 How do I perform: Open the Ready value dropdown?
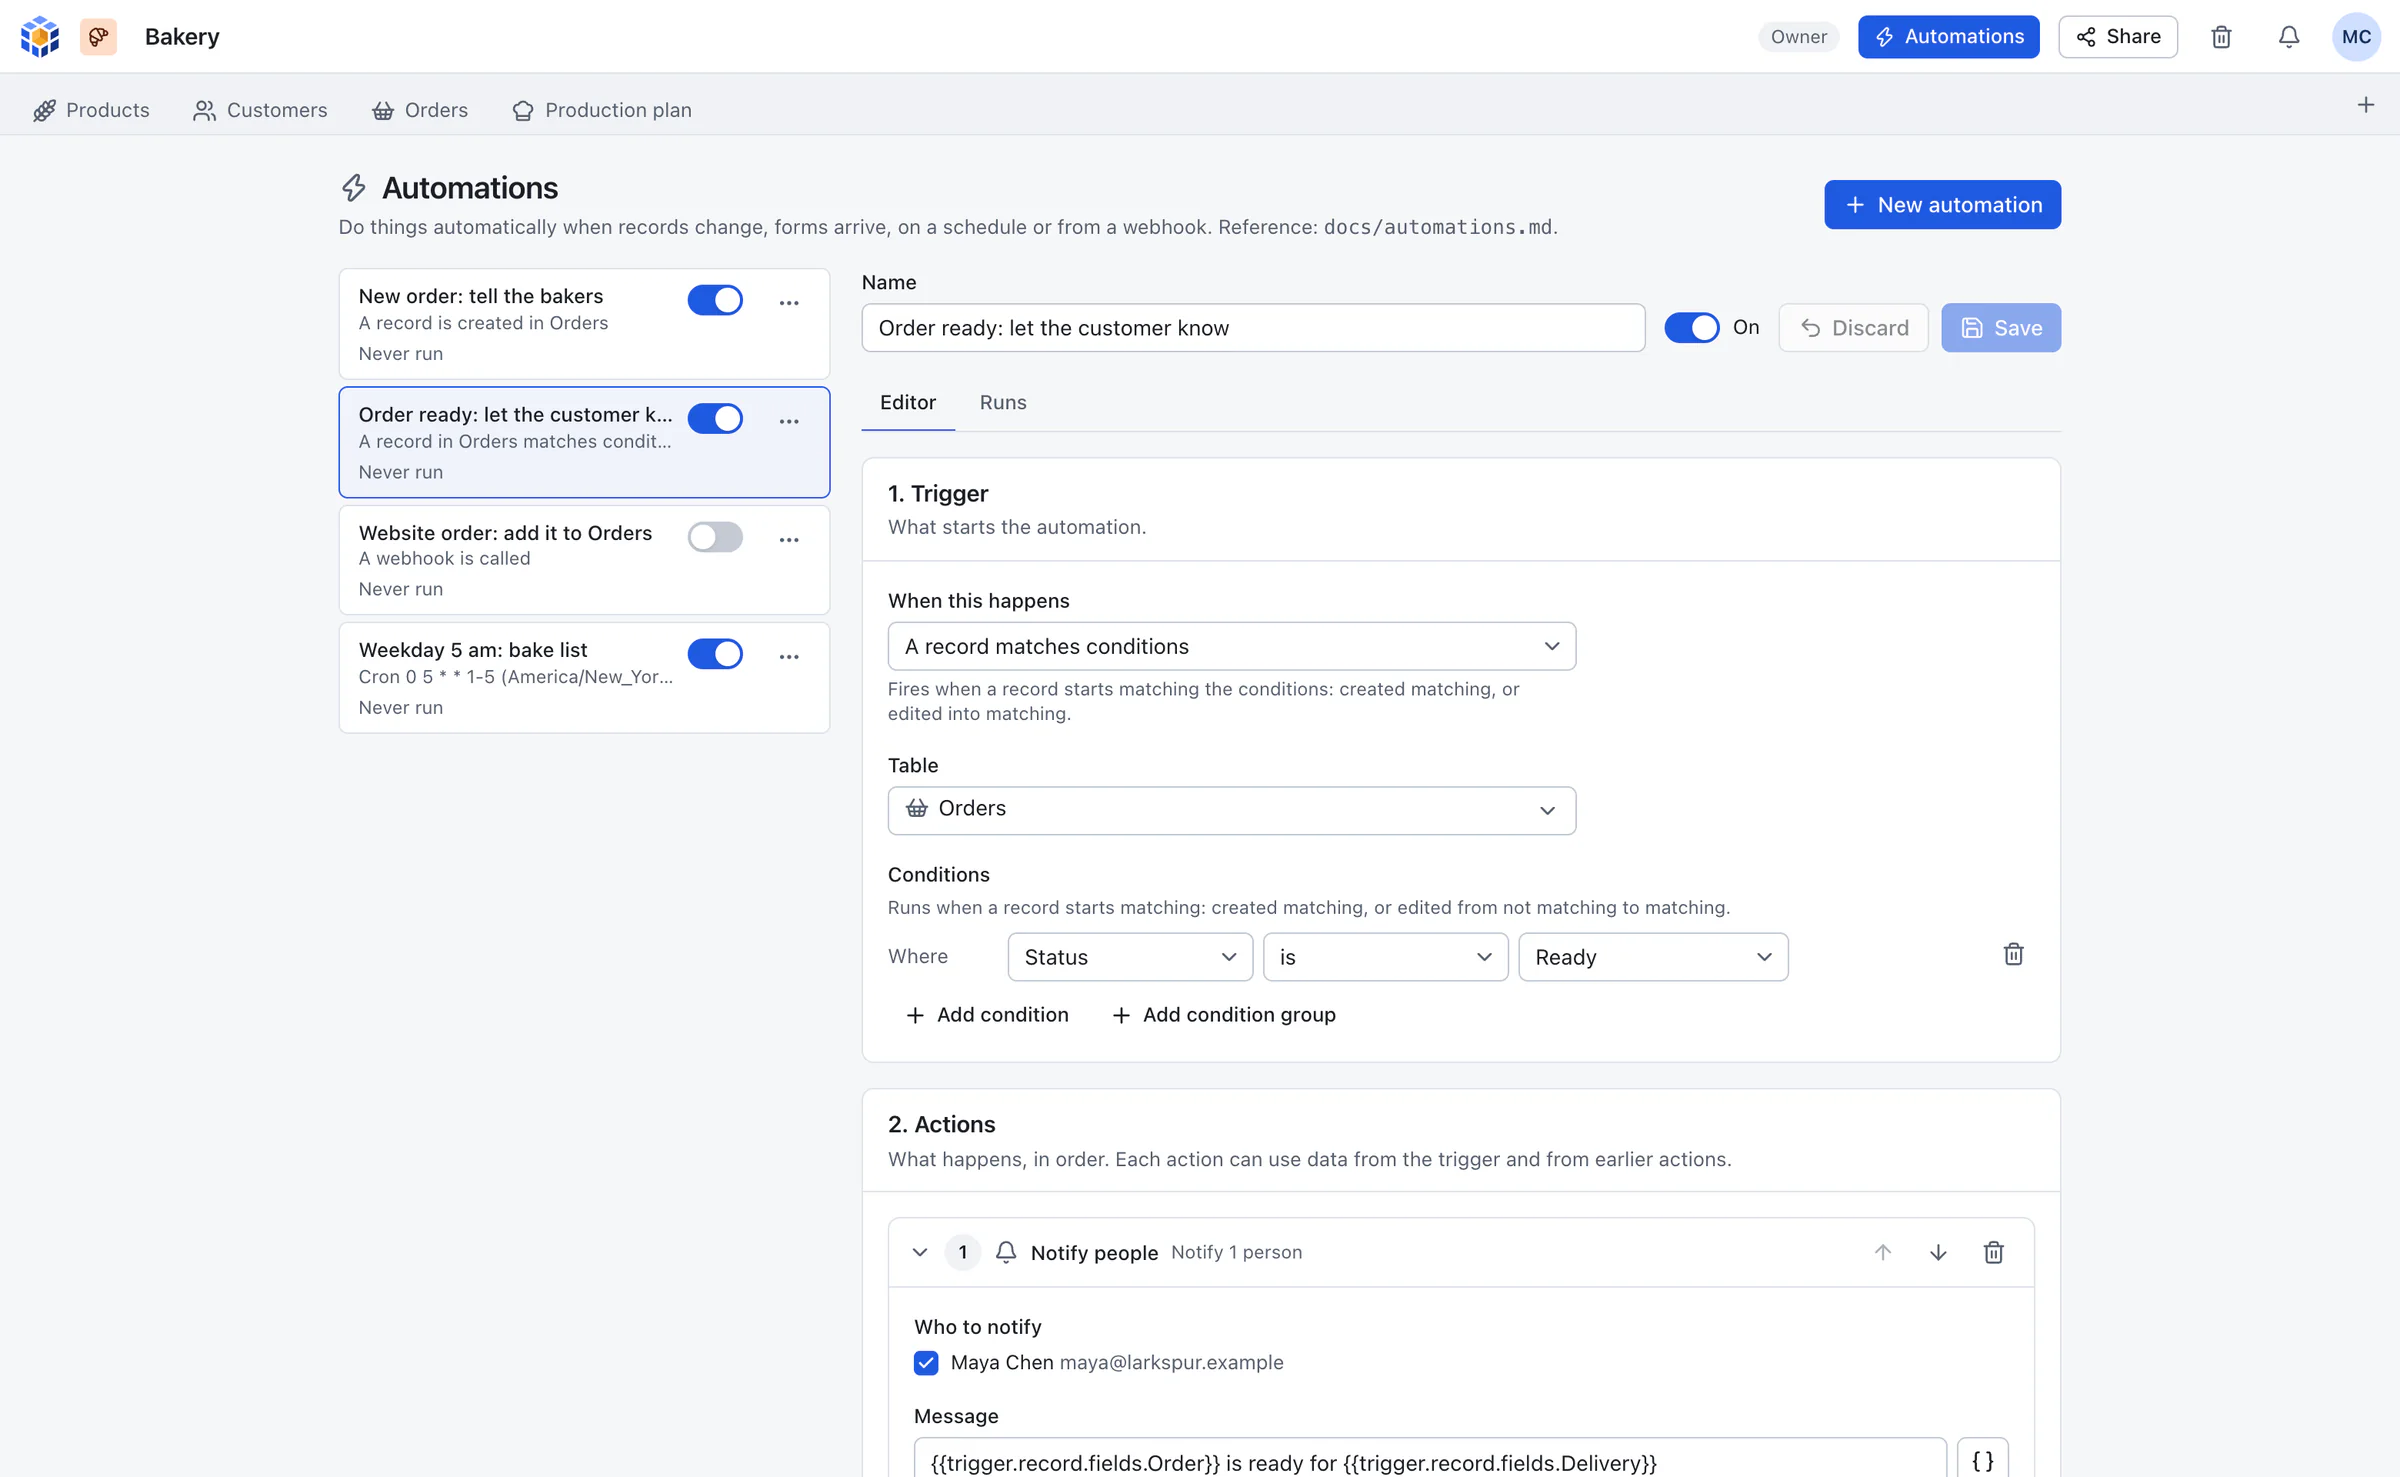(x=1653, y=957)
